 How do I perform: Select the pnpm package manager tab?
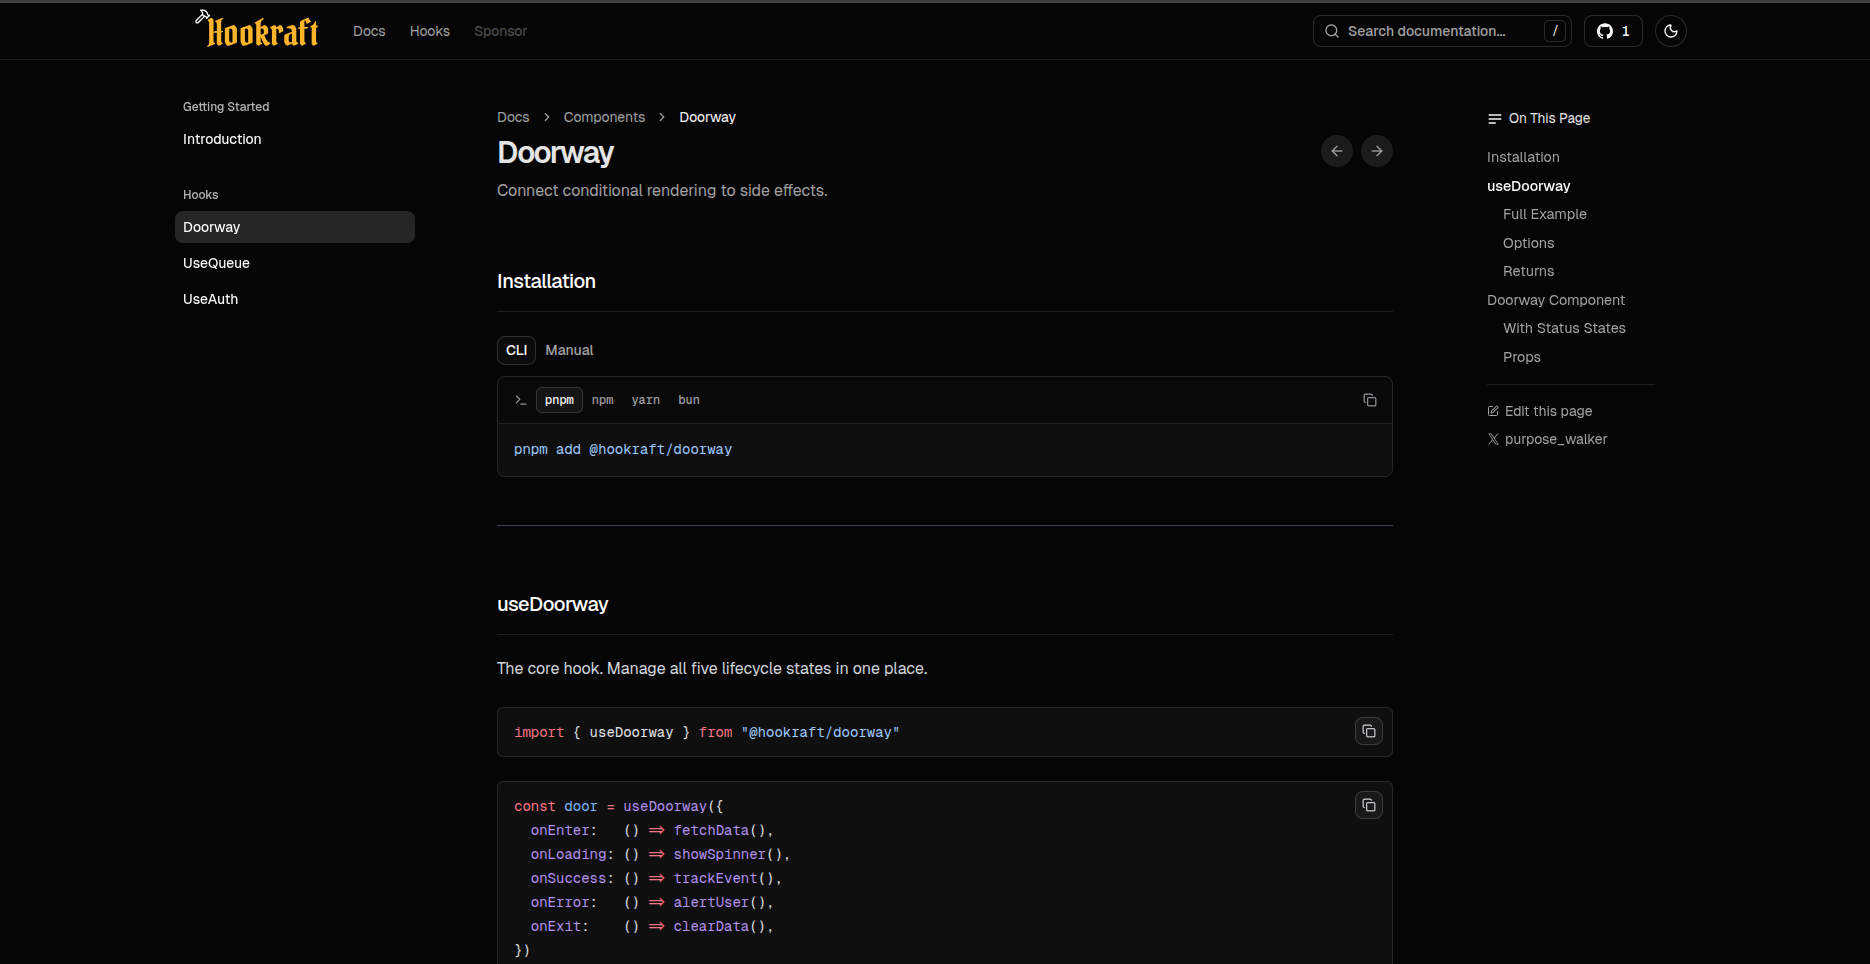pyautogui.click(x=559, y=400)
